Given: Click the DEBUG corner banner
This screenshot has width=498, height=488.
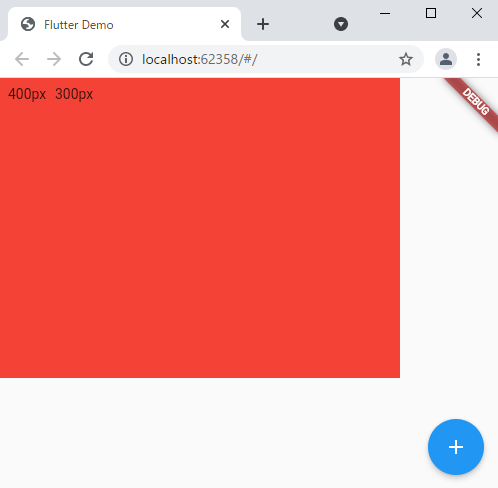Looking at the screenshot, I should pos(475,101).
